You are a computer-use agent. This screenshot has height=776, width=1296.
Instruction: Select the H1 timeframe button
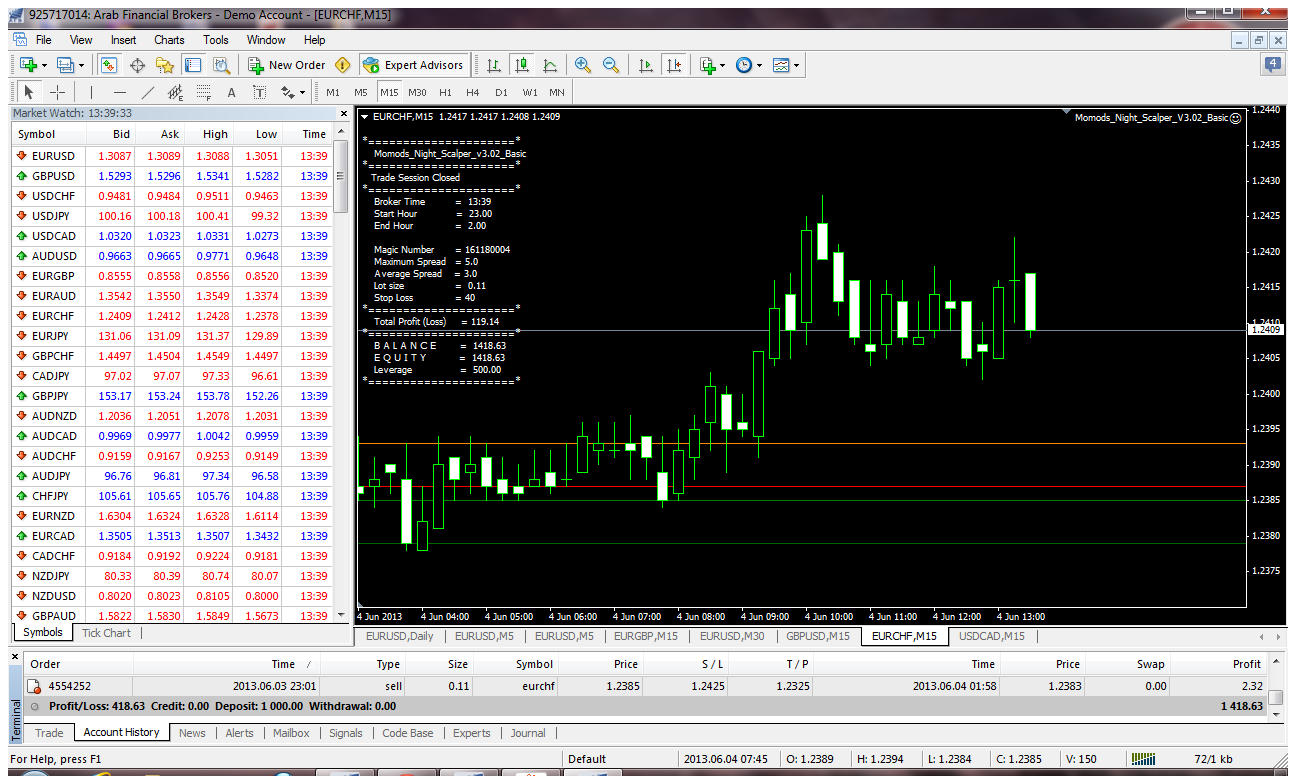[446, 93]
